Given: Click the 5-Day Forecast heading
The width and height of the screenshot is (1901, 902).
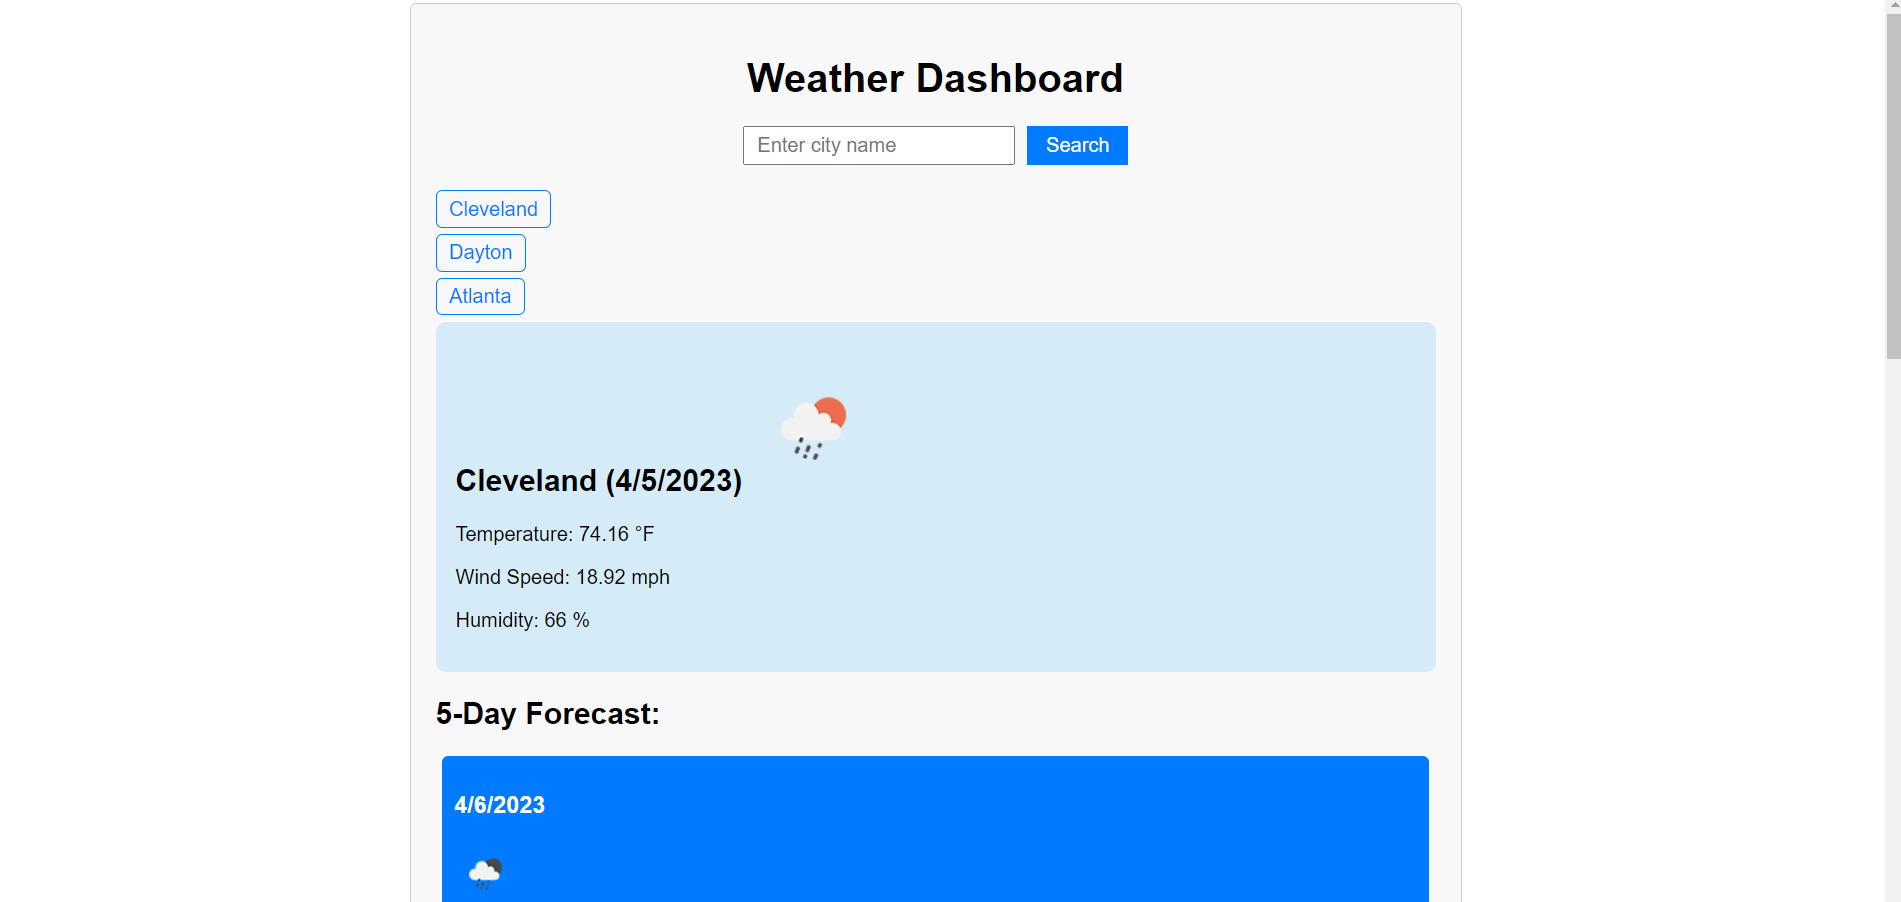Looking at the screenshot, I should (x=547, y=714).
